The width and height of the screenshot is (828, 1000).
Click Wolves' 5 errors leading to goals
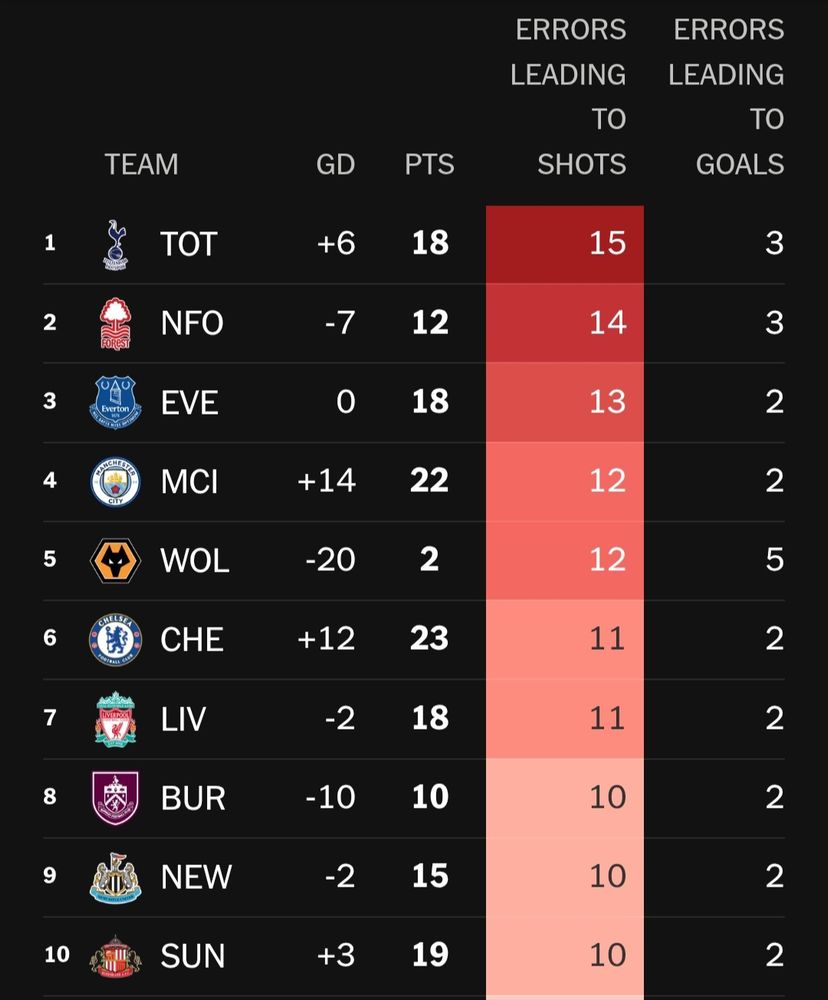tap(774, 560)
